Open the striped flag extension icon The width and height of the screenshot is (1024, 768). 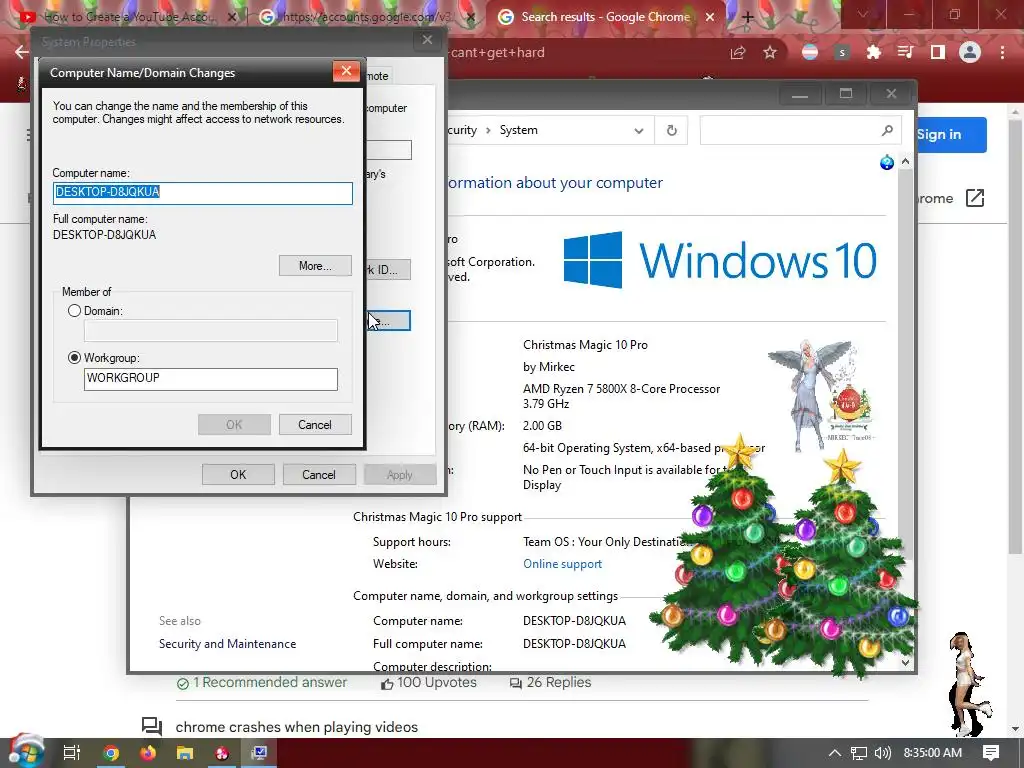[810, 52]
